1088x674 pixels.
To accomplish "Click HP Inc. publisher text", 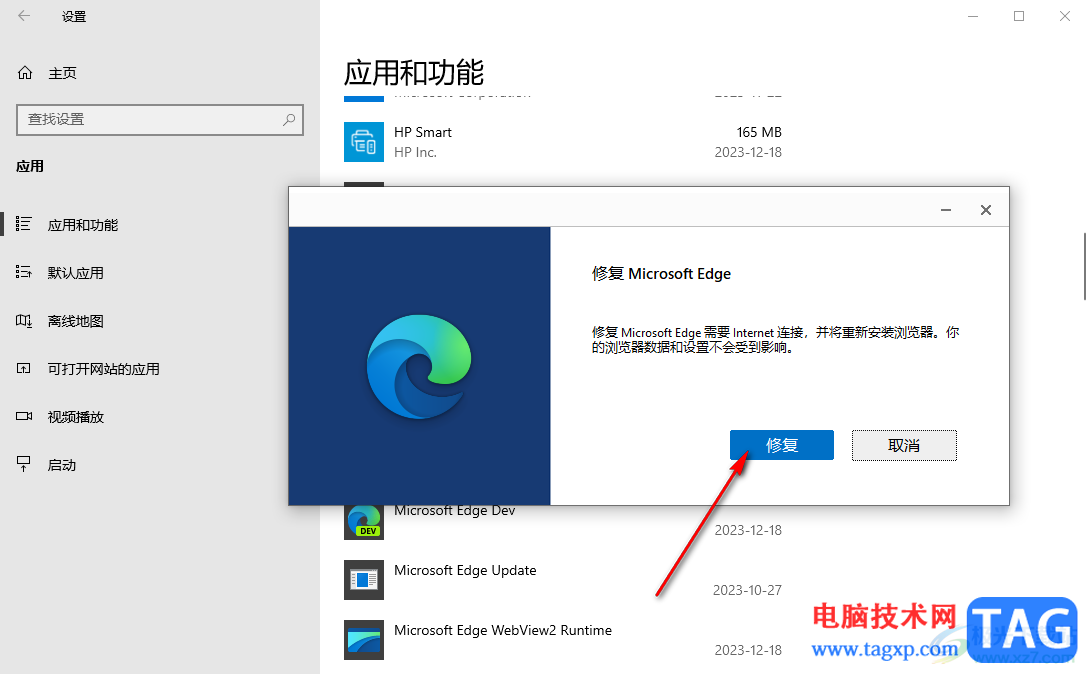I will click(415, 152).
